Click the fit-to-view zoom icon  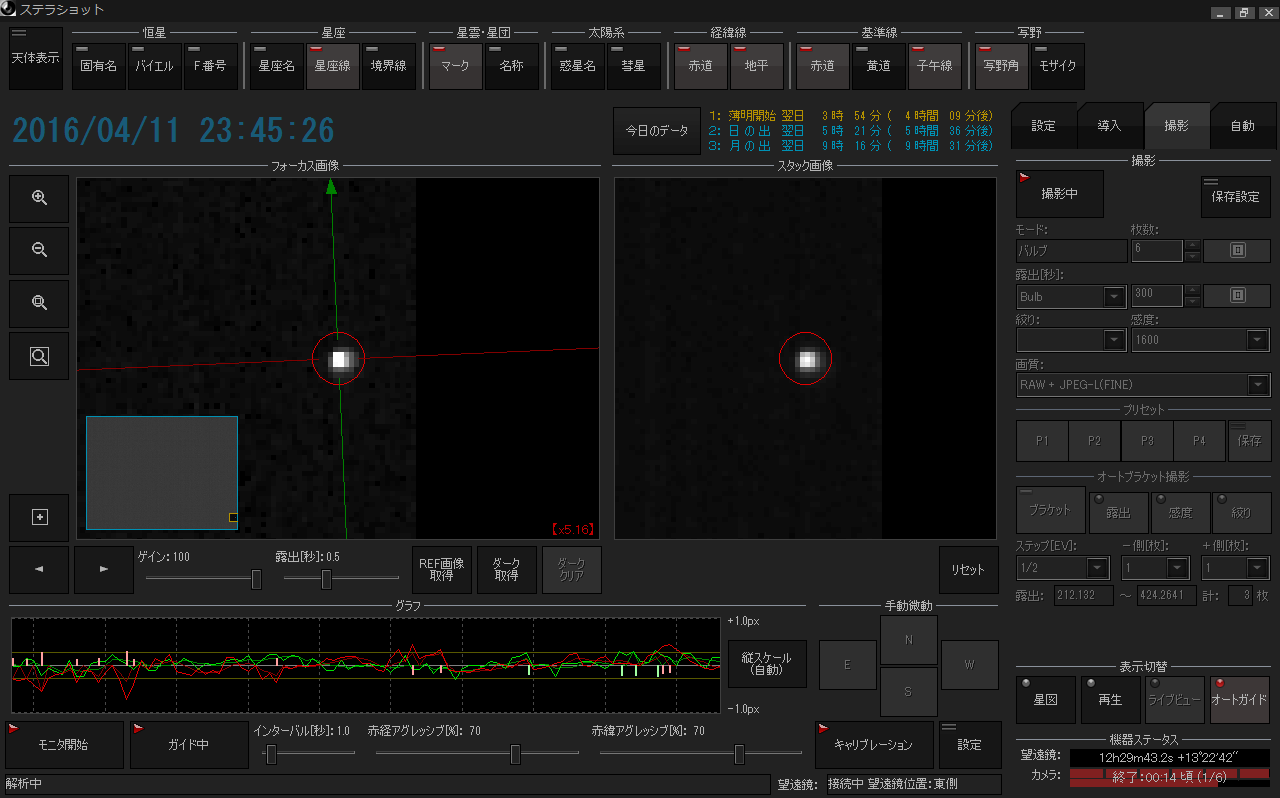pos(39,303)
